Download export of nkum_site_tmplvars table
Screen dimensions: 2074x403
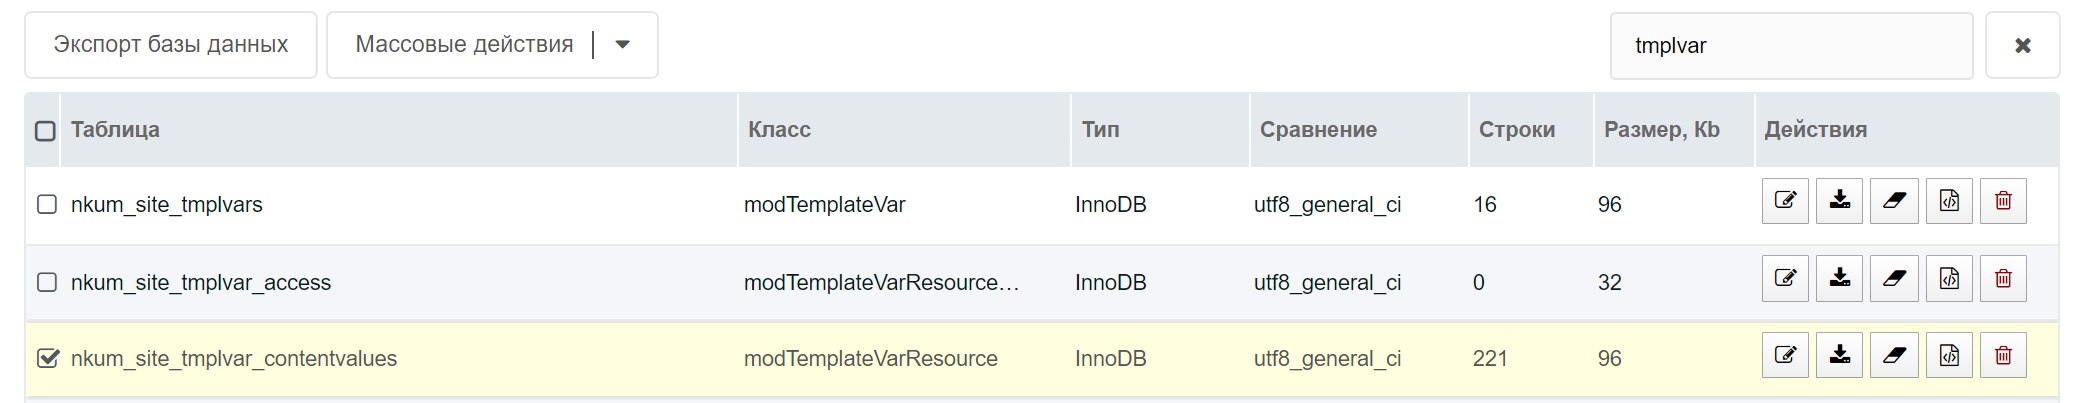(1839, 201)
